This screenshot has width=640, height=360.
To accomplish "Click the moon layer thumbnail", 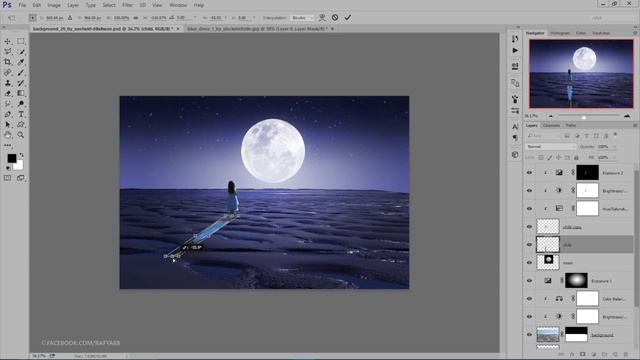I will click(x=548, y=262).
